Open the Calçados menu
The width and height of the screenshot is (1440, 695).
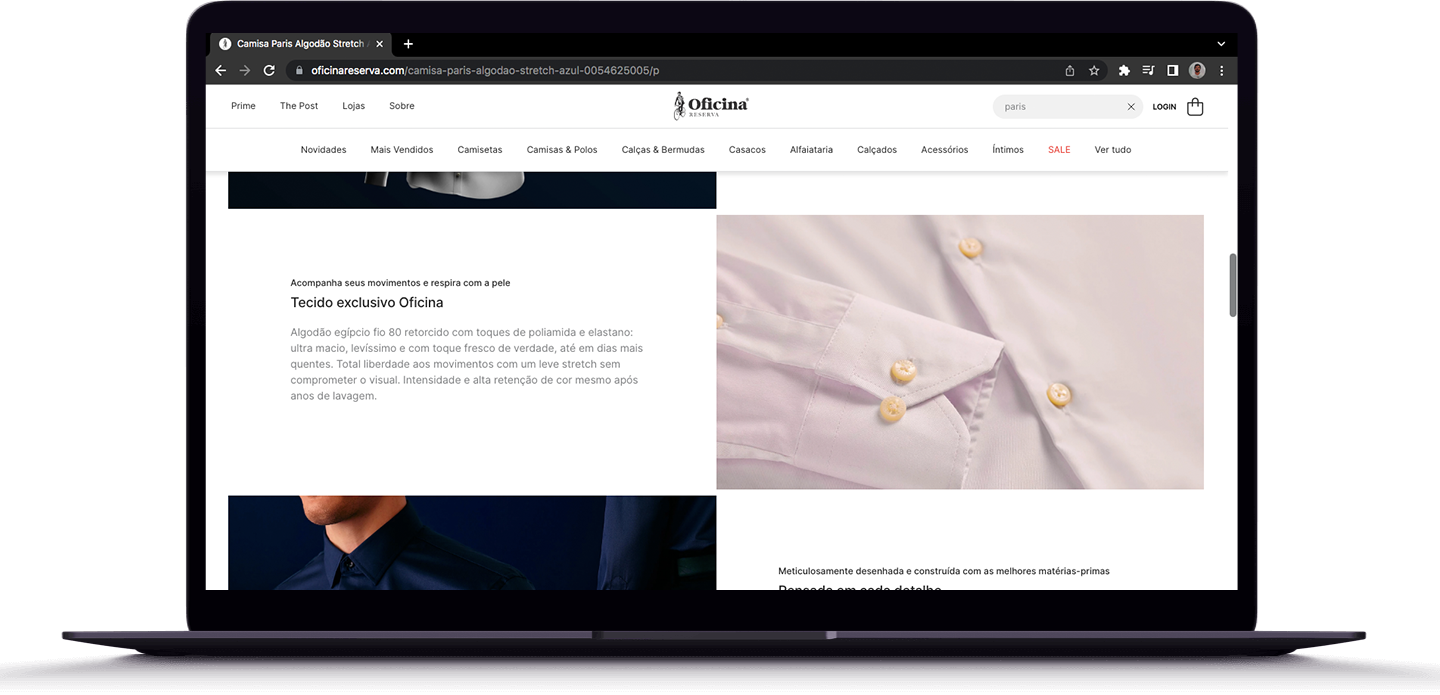(x=877, y=150)
